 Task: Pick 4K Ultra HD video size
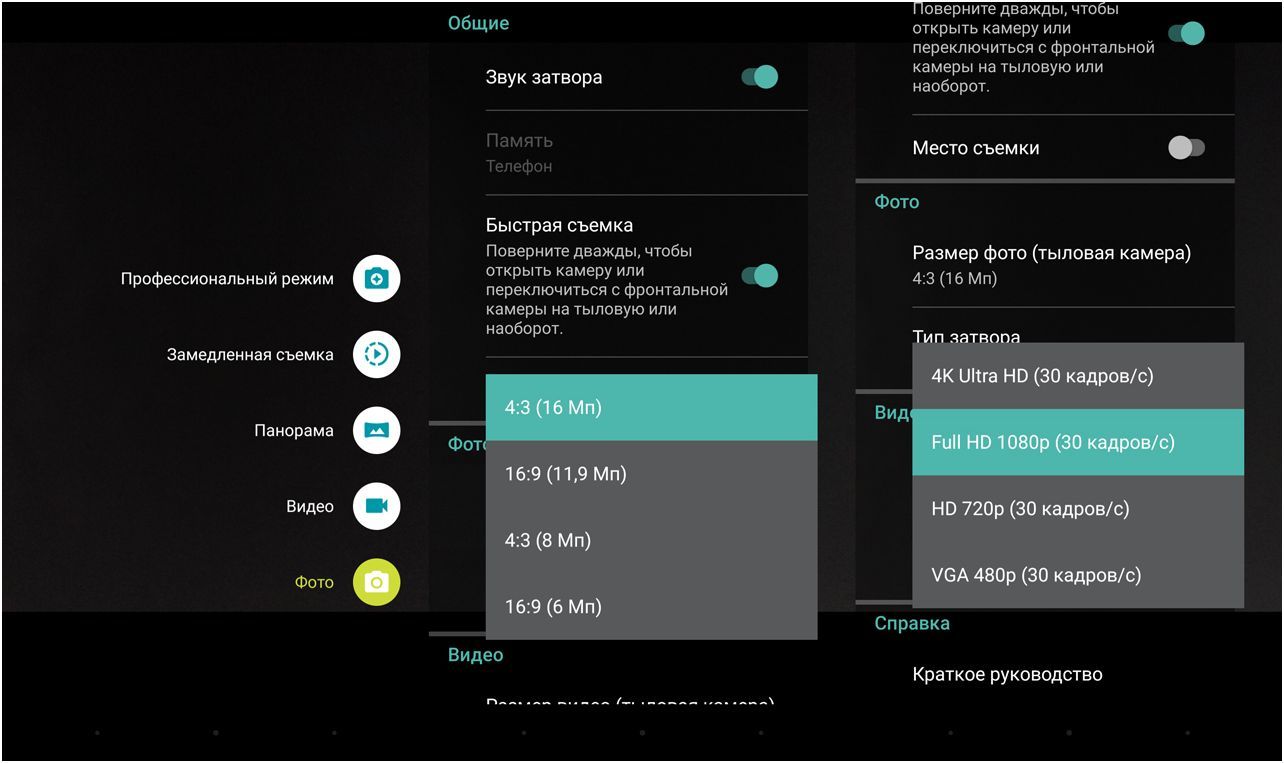pos(1077,376)
